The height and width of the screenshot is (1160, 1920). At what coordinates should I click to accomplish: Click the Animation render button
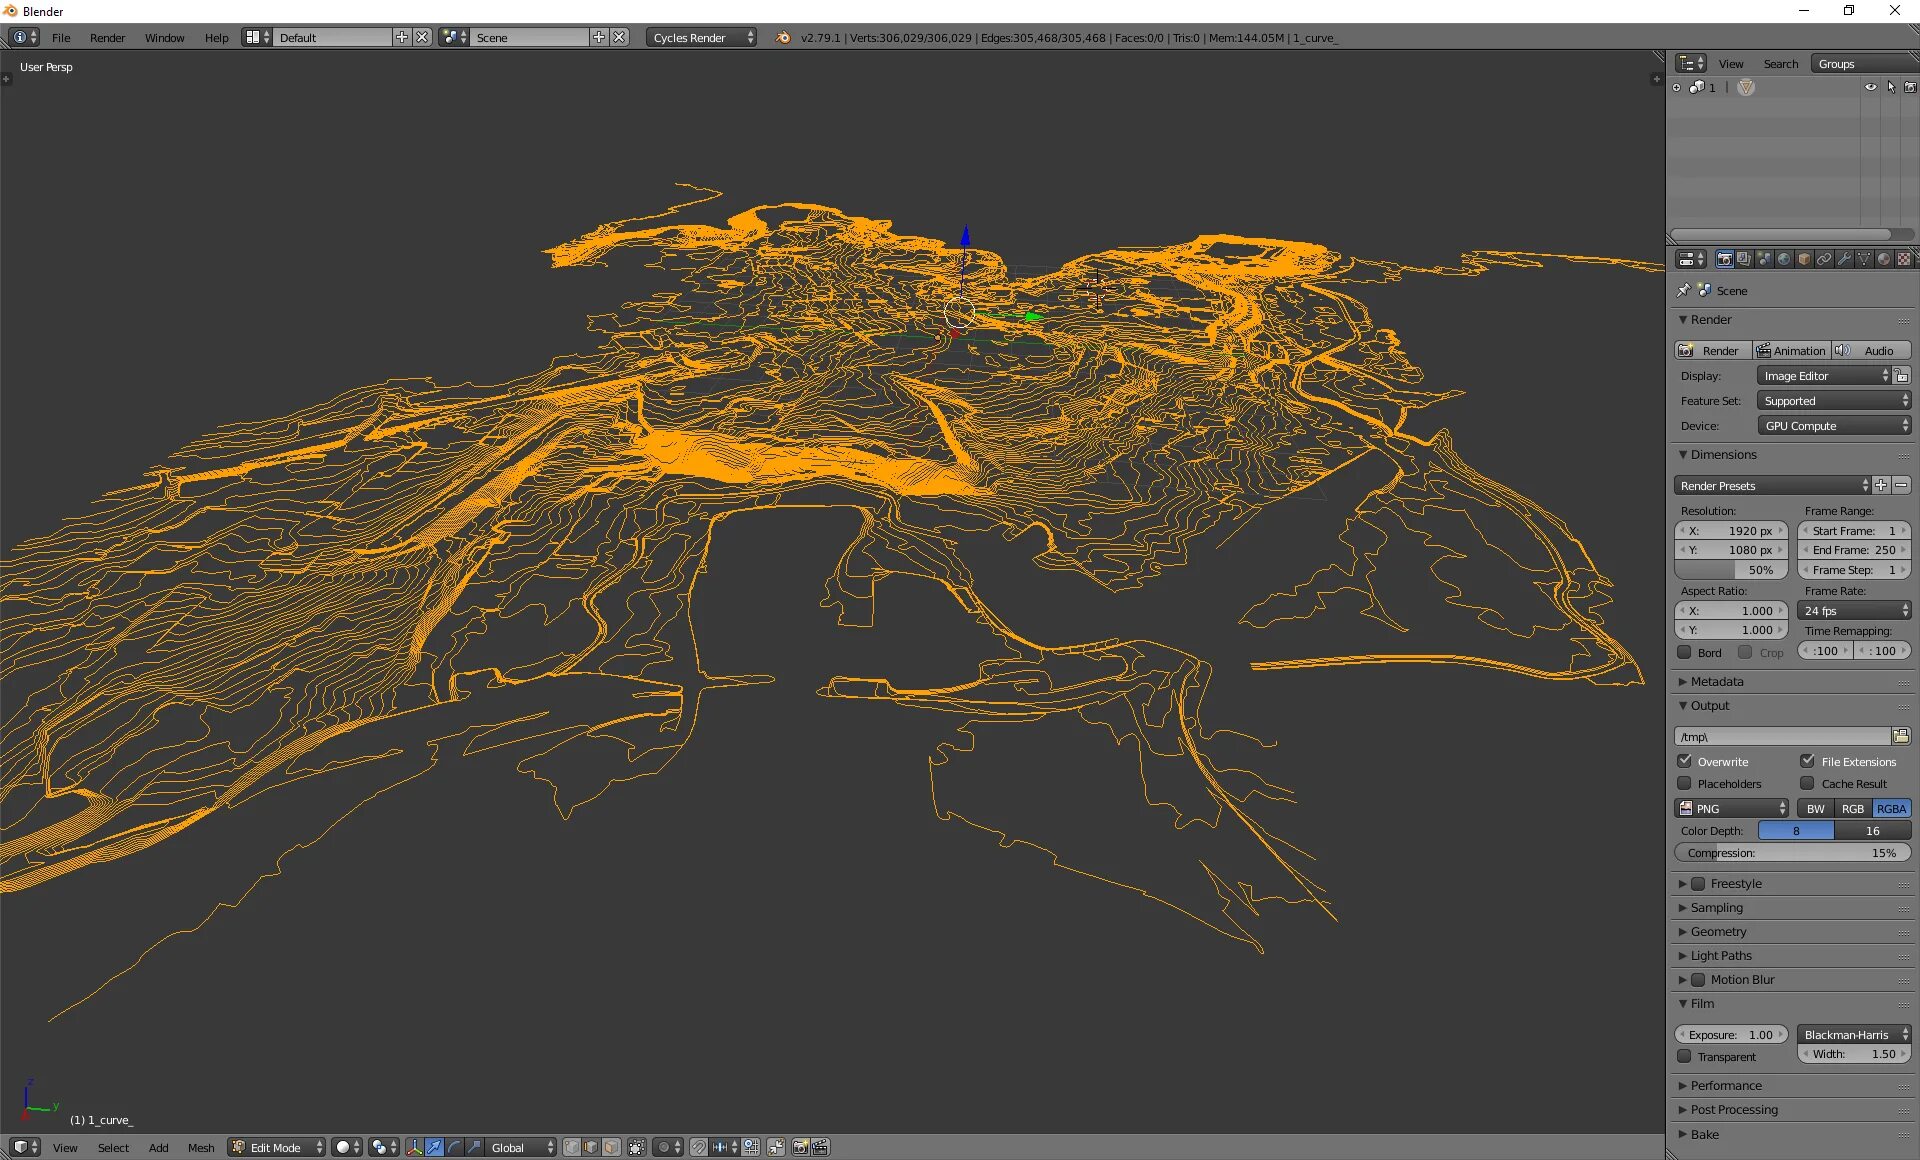[x=1790, y=350]
